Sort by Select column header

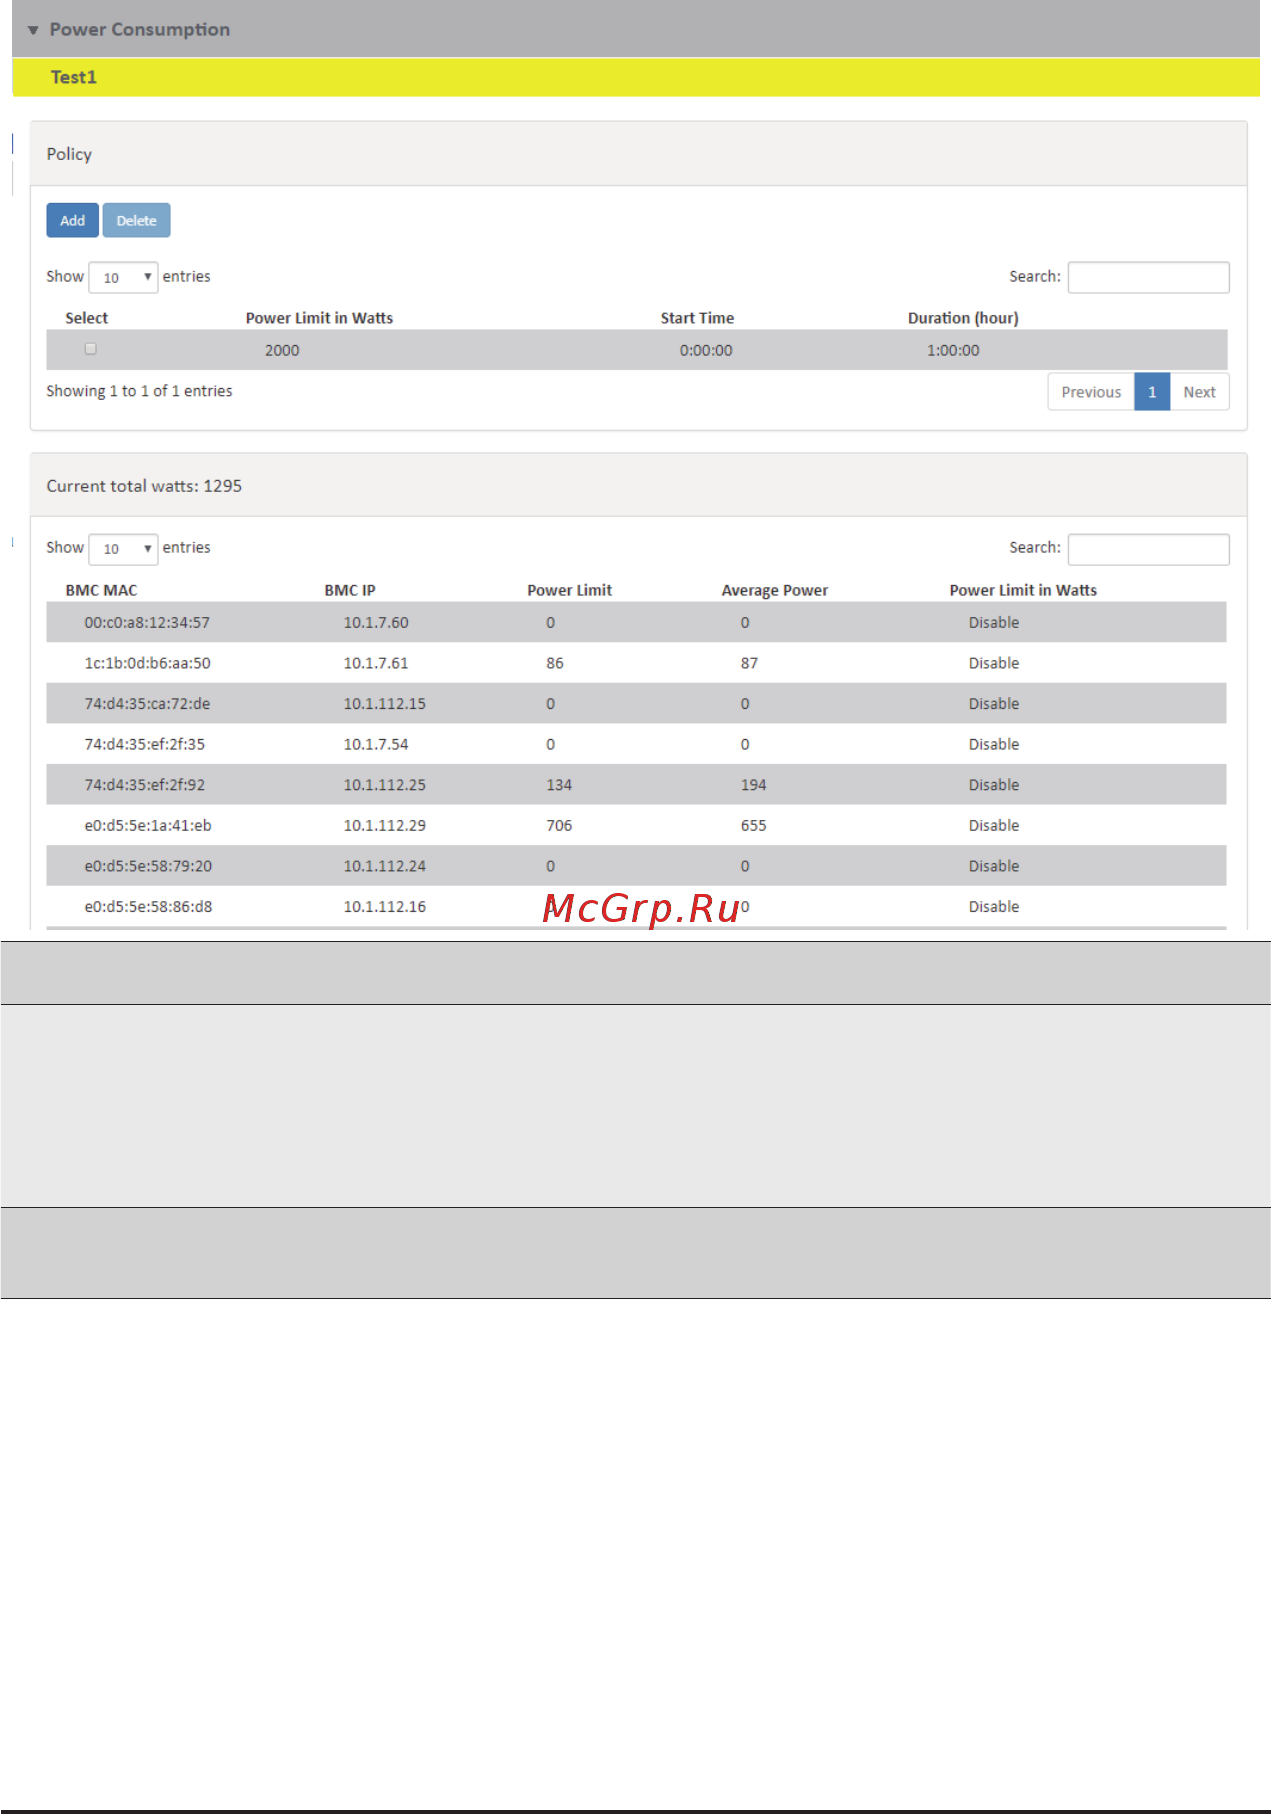pos(86,318)
